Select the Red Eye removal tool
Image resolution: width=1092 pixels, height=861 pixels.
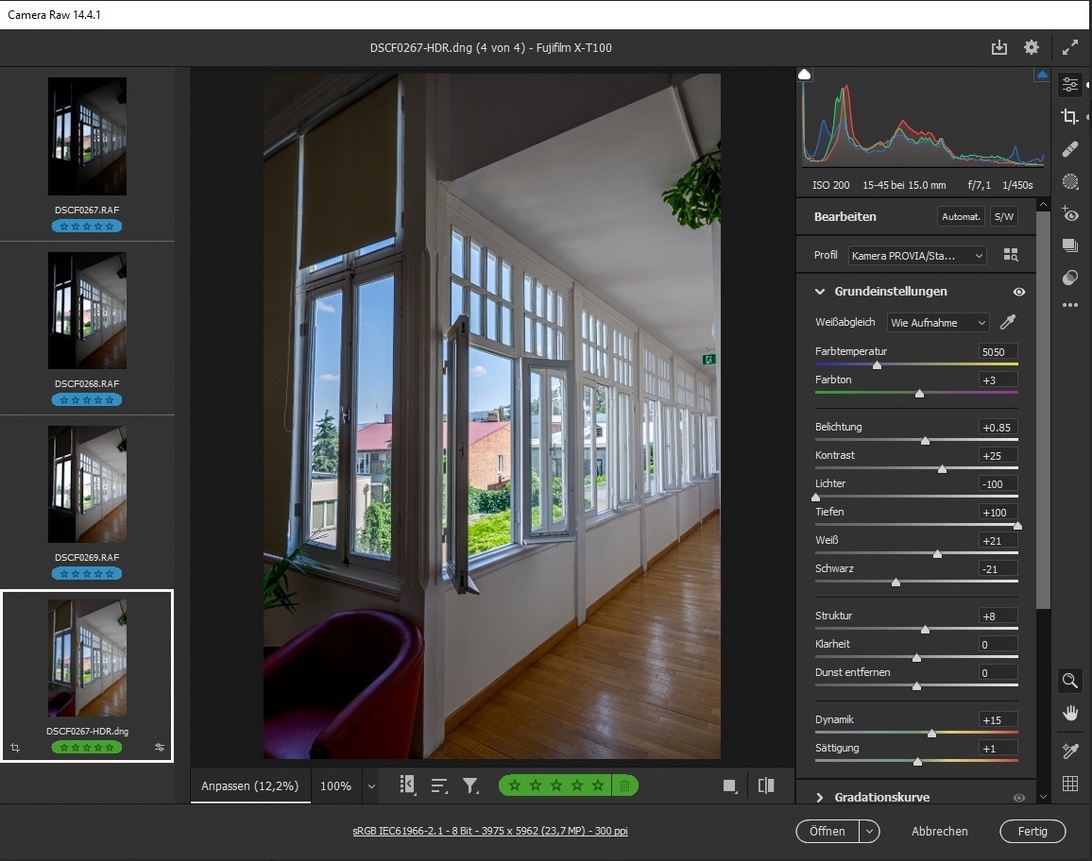pos(1070,214)
